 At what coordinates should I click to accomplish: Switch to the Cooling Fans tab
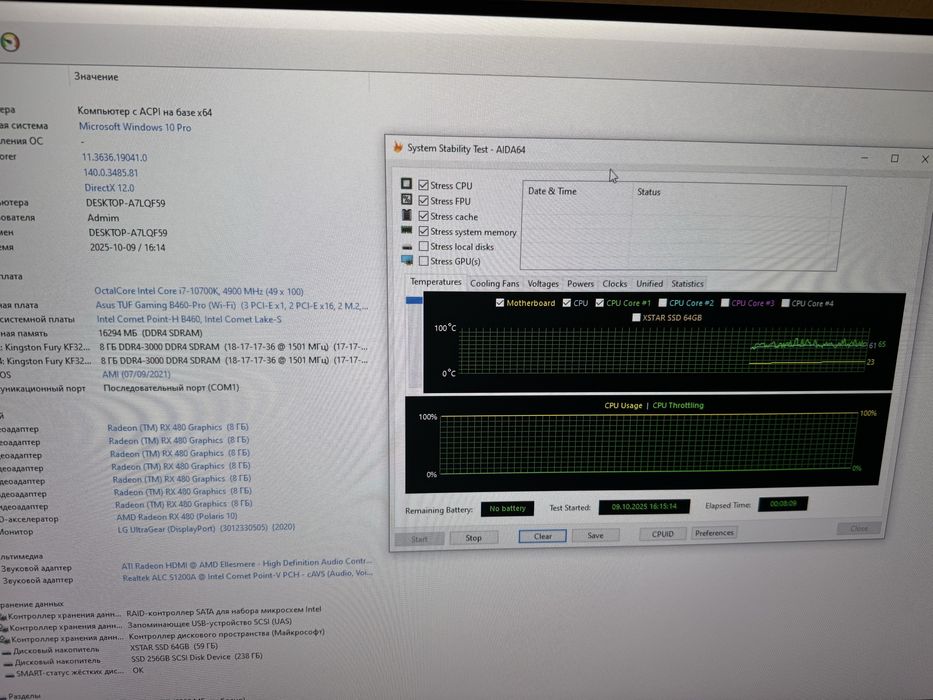494,284
